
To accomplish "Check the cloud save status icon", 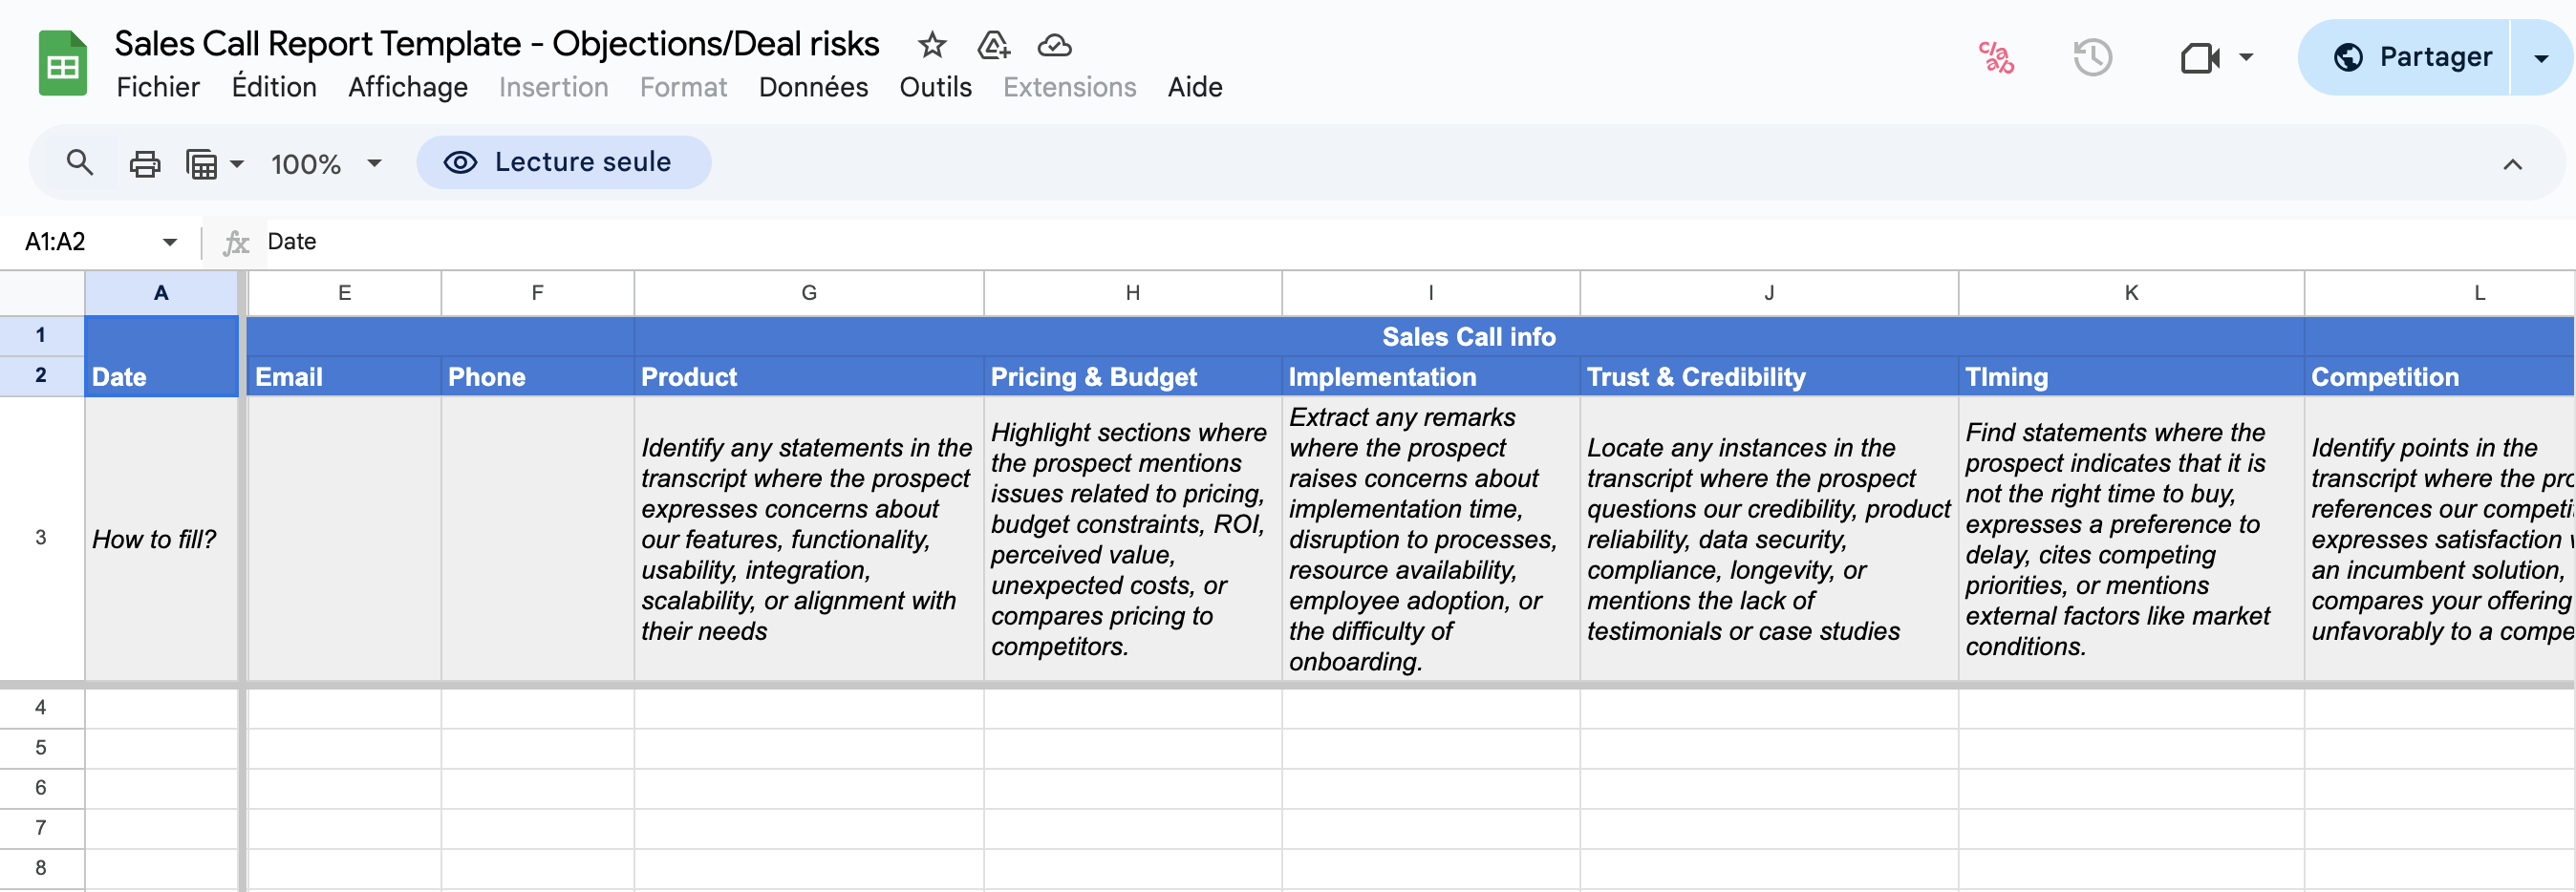I will 1054,45.
